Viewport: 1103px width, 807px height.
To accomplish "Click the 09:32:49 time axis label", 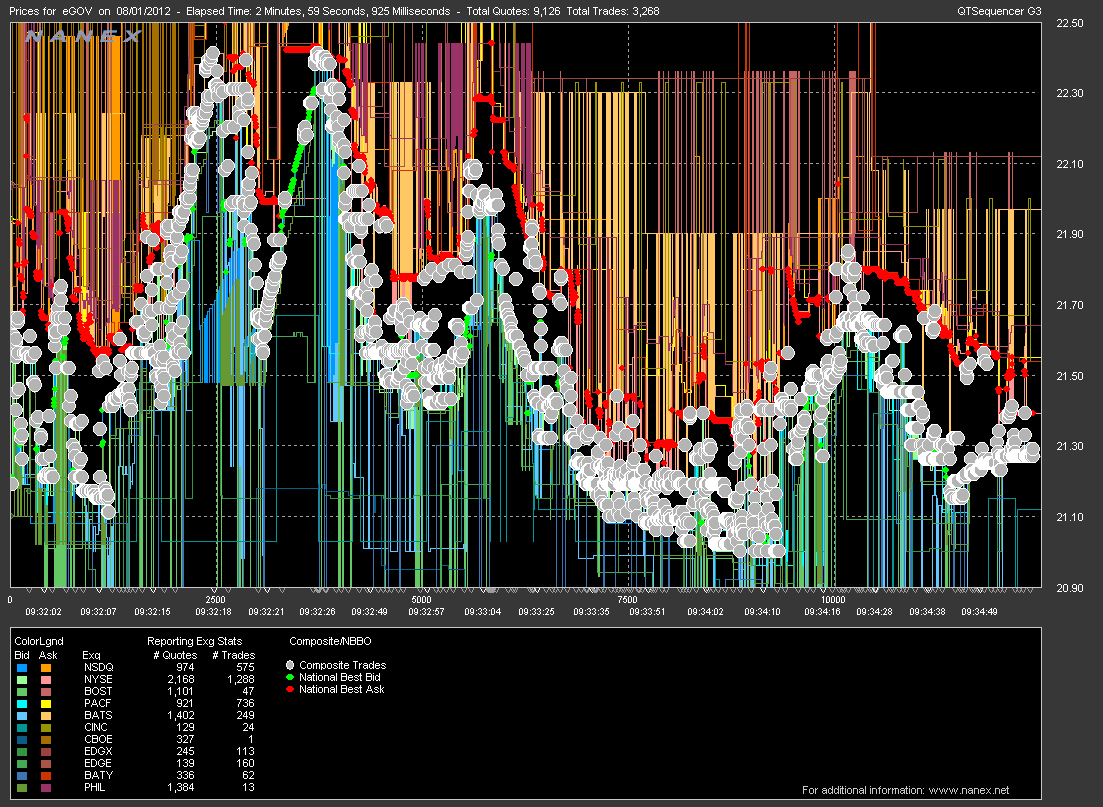I will (369, 611).
